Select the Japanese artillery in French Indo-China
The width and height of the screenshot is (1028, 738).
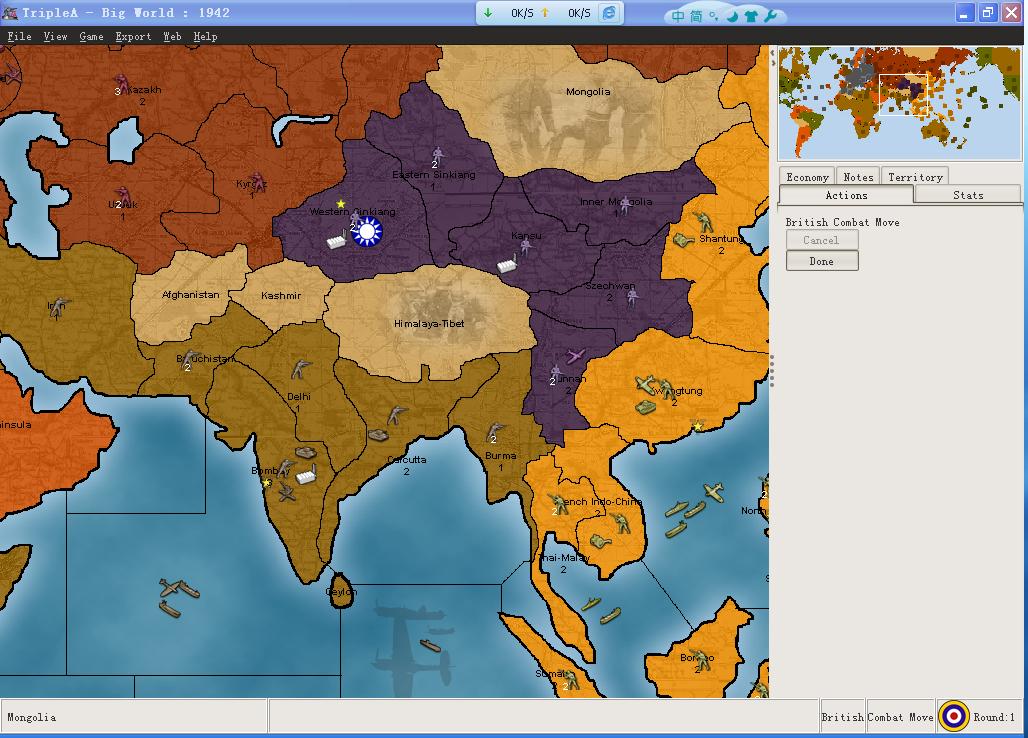click(600, 541)
